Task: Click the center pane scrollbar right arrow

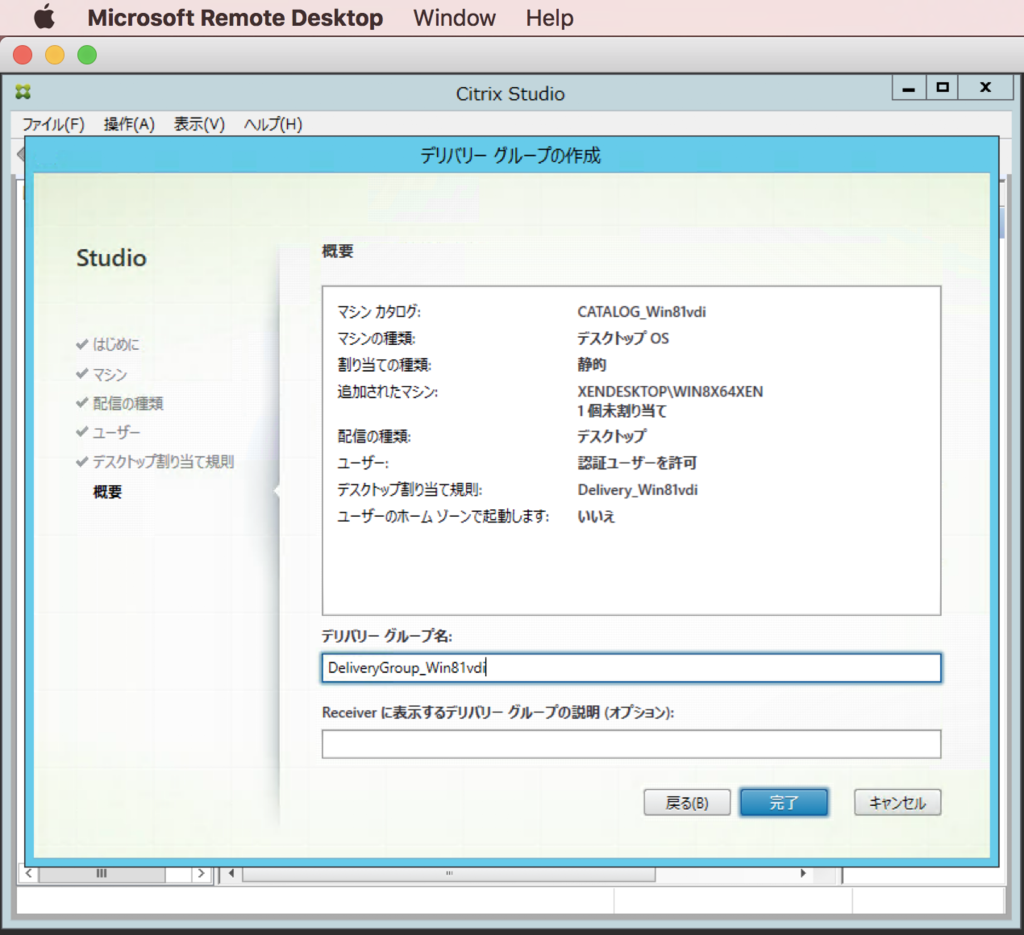Action: pos(803,873)
